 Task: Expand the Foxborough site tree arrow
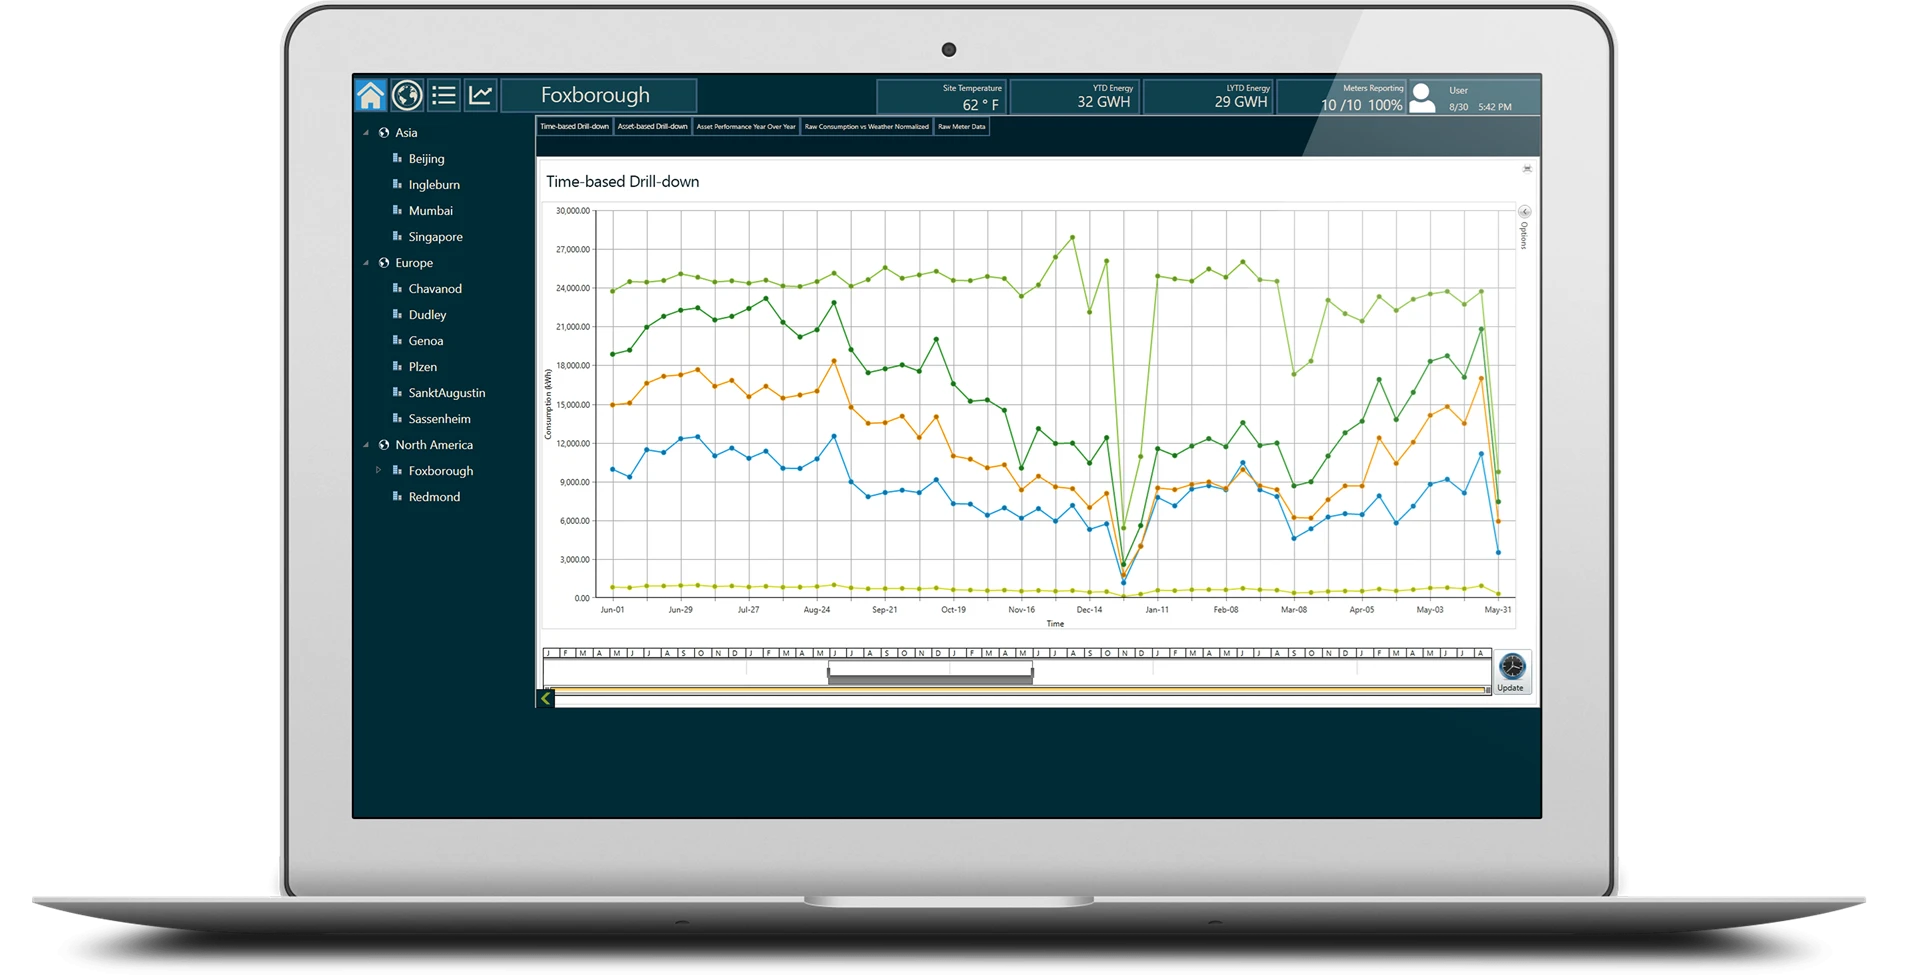click(x=379, y=470)
